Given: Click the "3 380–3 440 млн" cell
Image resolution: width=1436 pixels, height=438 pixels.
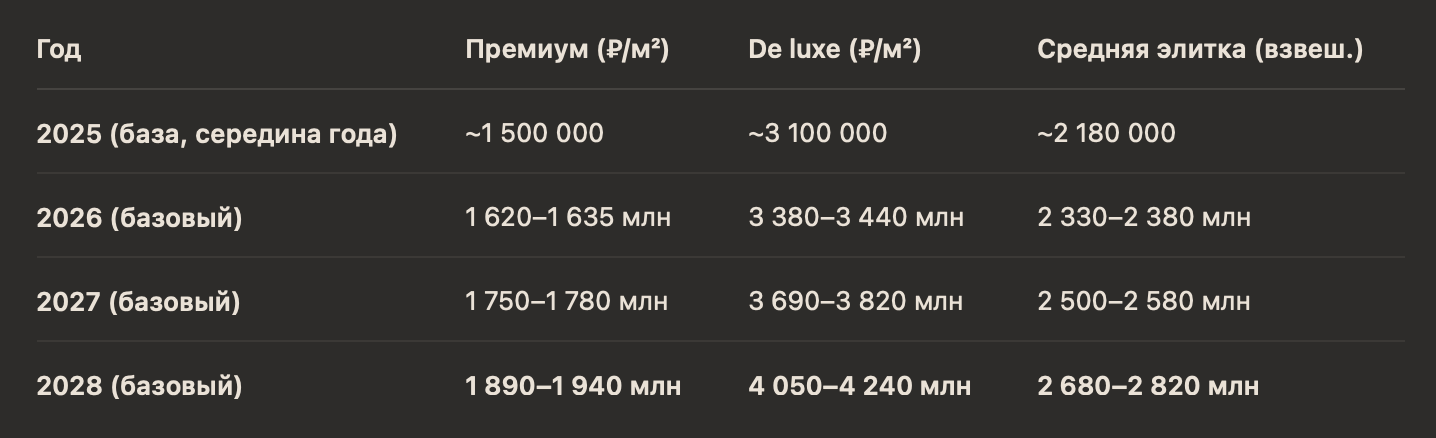Looking at the screenshot, I should pos(856,218).
